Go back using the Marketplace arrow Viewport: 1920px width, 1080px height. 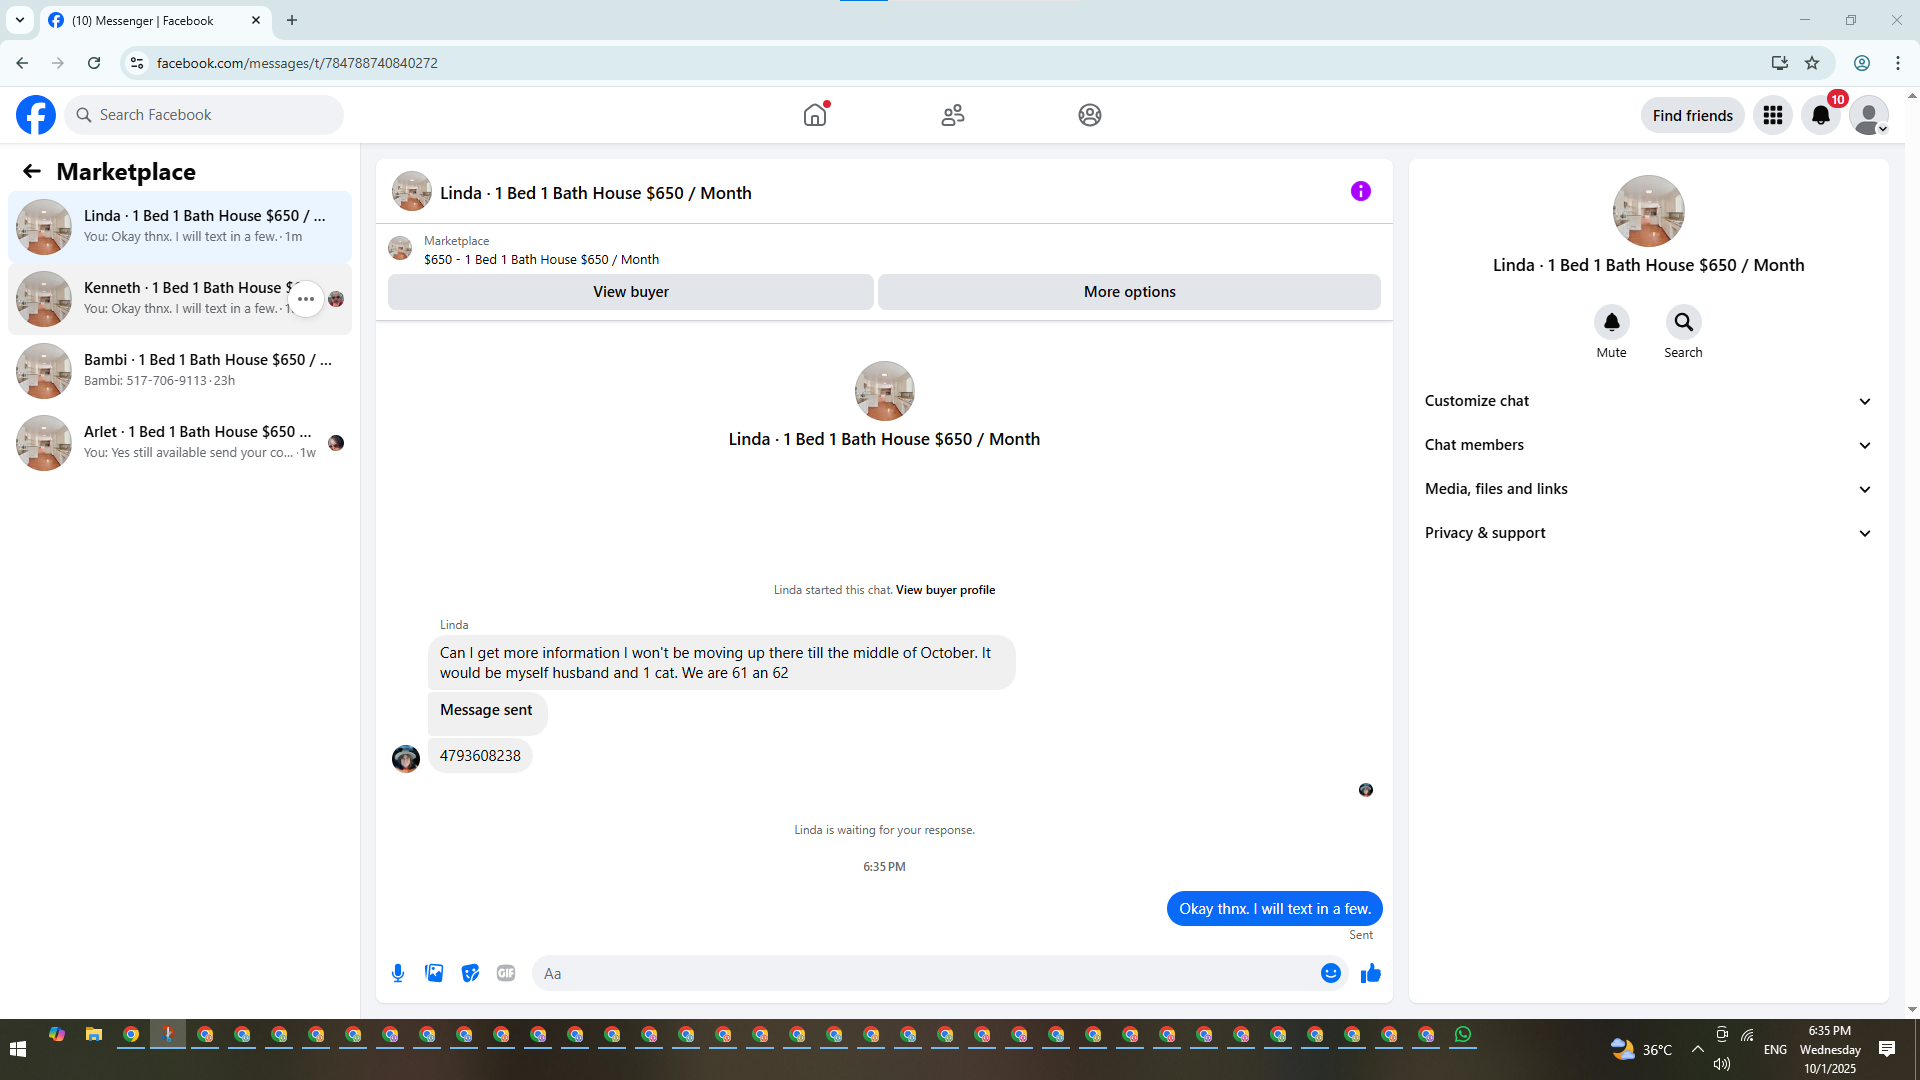pyautogui.click(x=32, y=171)
